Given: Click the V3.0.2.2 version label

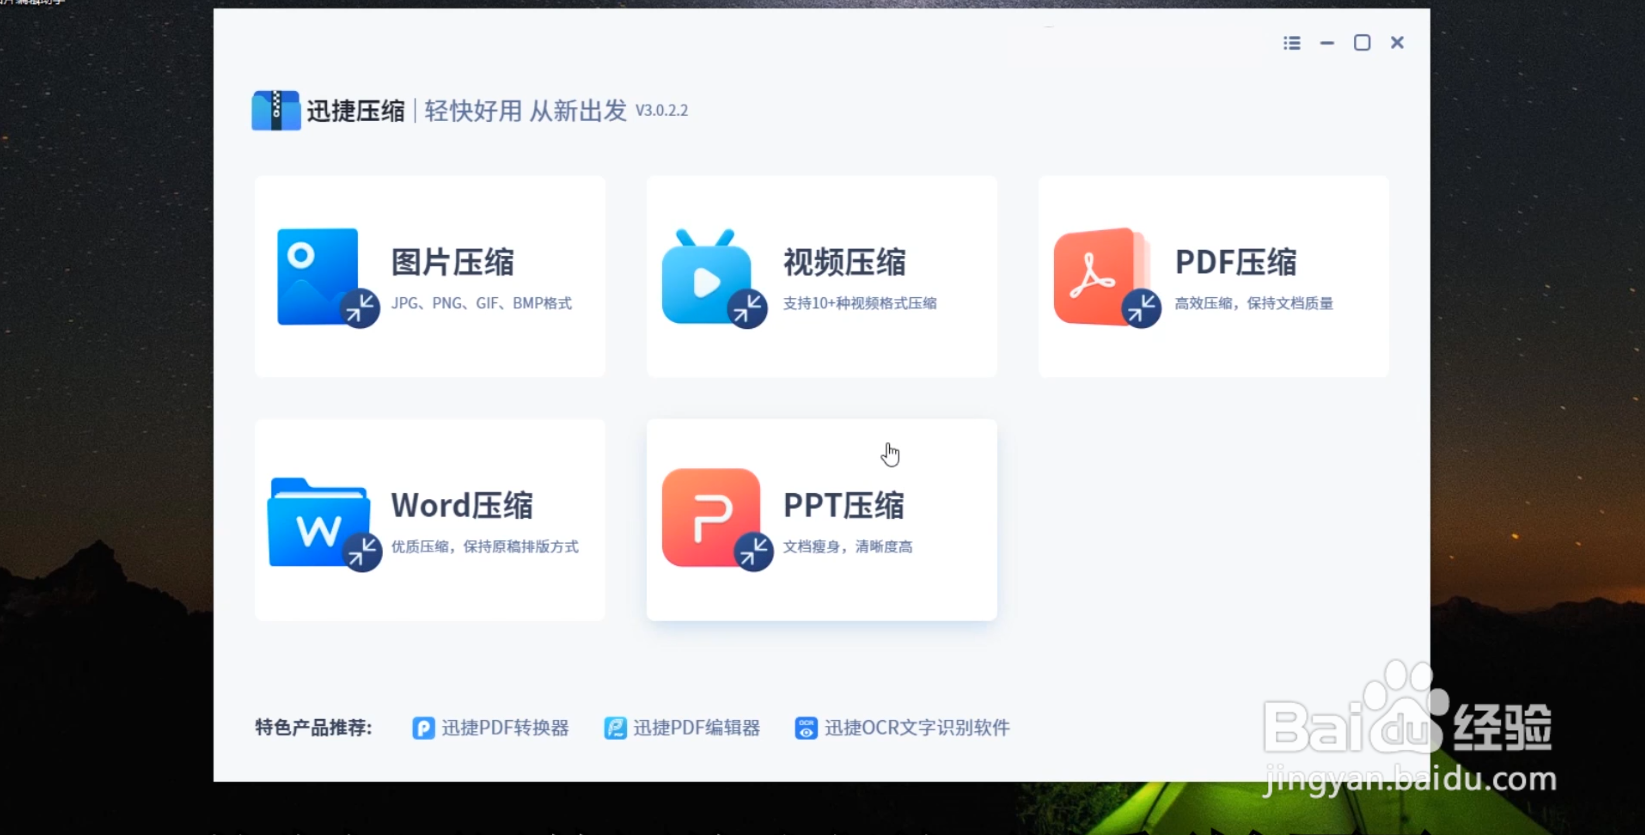Looking at the screenshot, I should click(662, 110).
